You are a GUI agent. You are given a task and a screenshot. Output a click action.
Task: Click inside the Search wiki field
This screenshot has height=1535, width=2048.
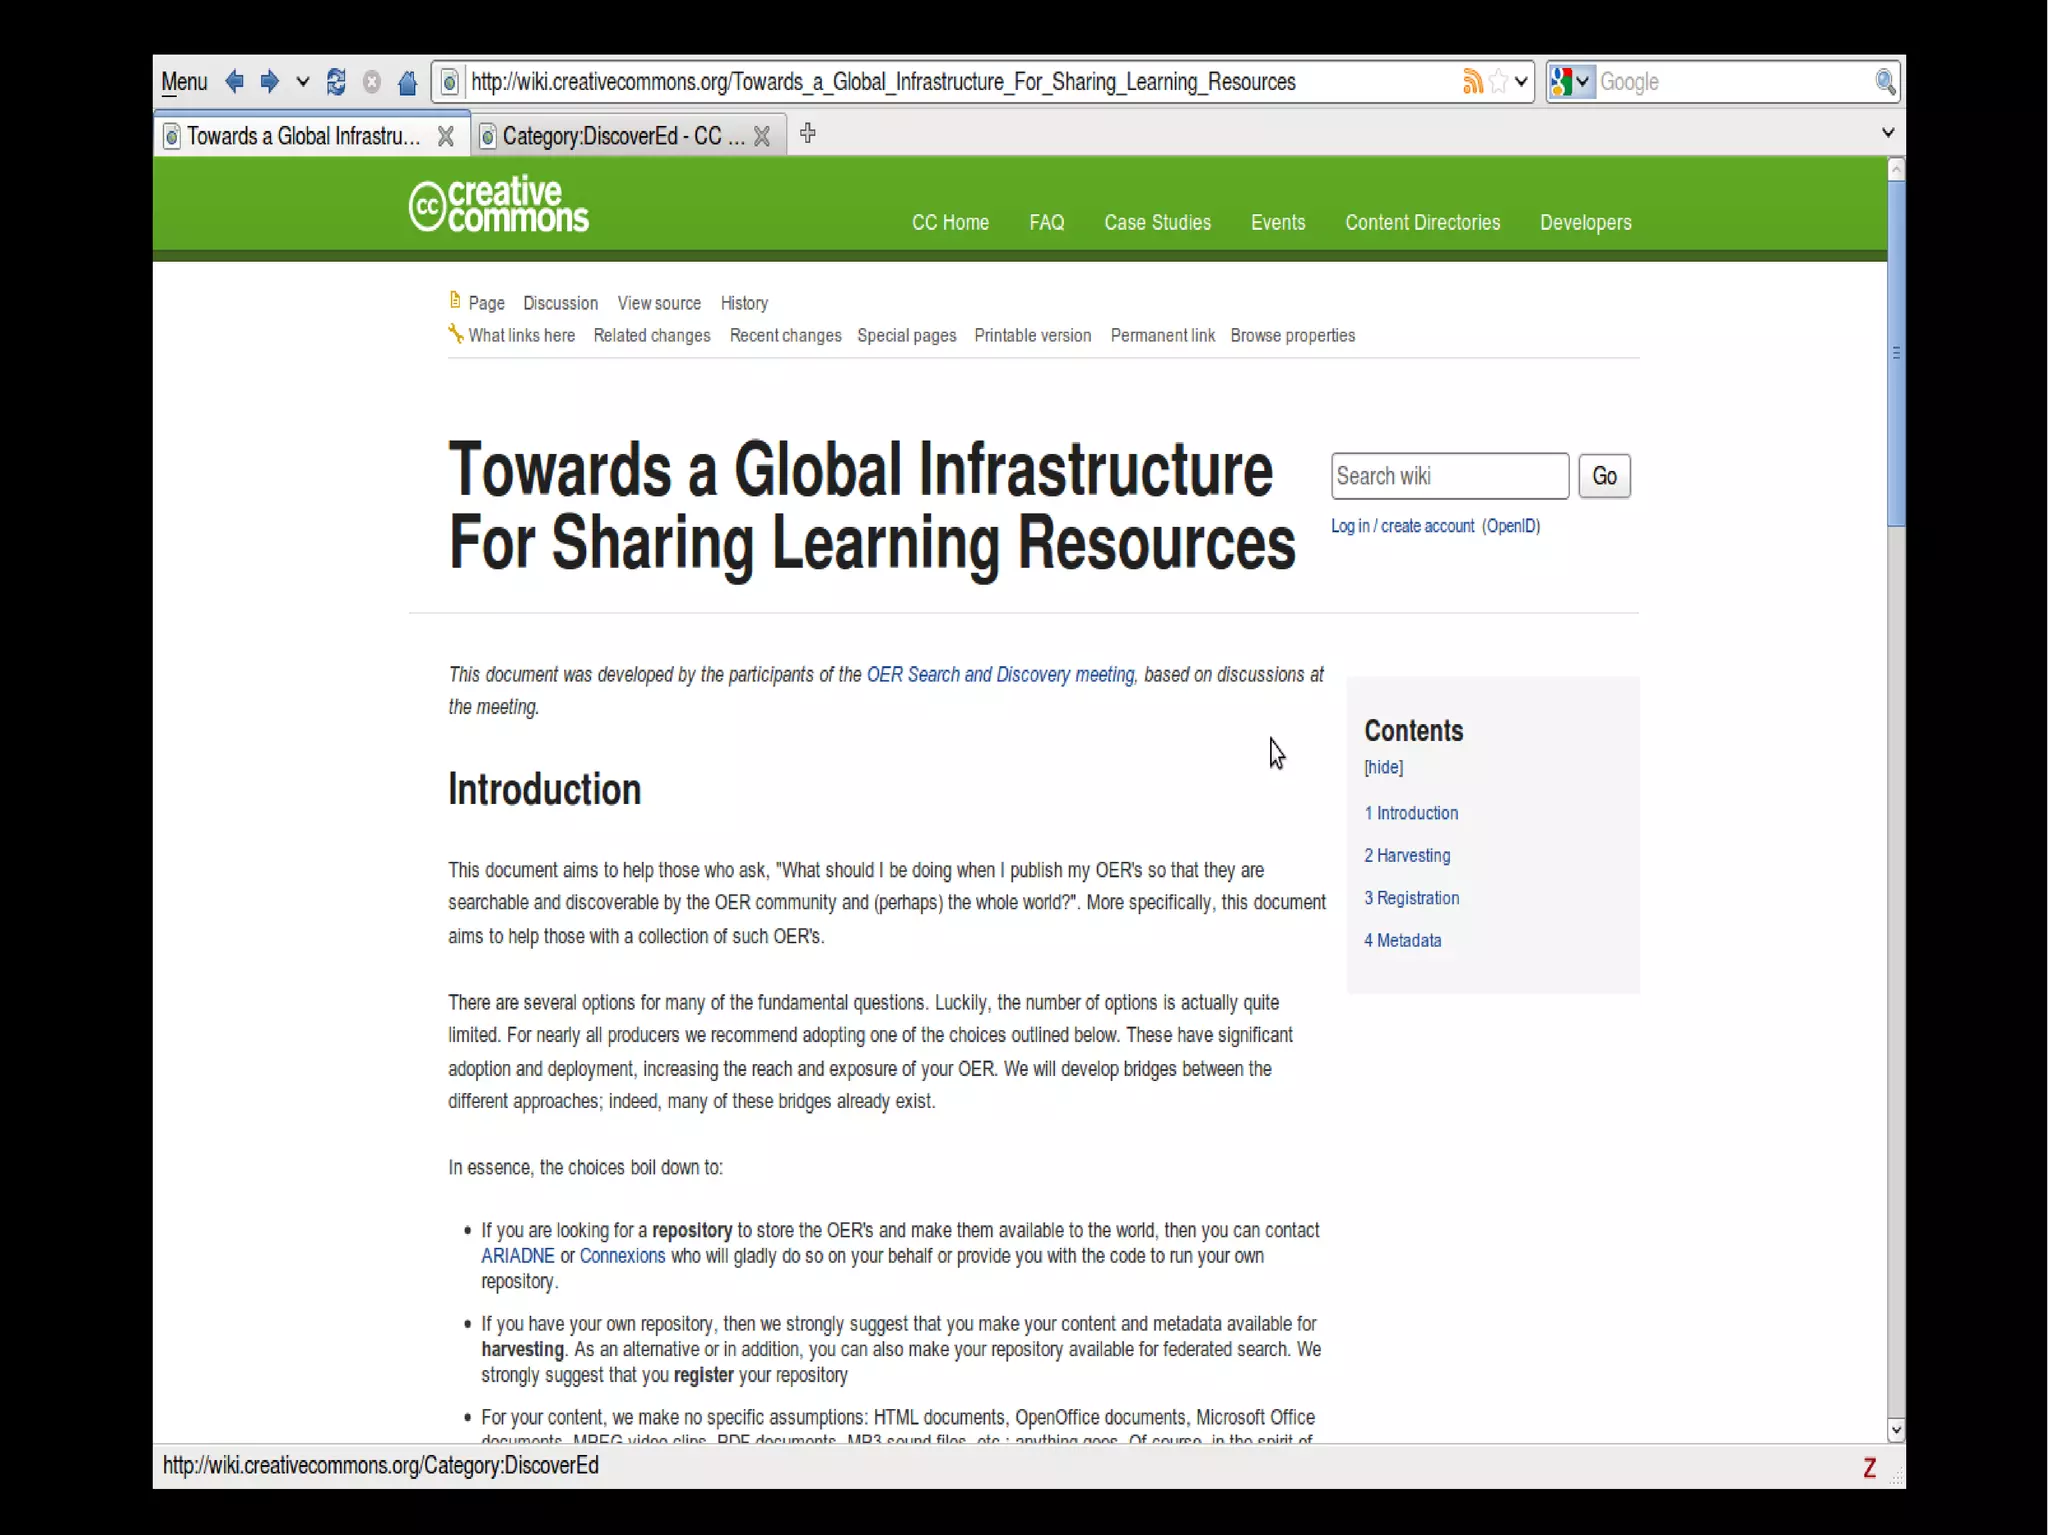coord(1448,476)
